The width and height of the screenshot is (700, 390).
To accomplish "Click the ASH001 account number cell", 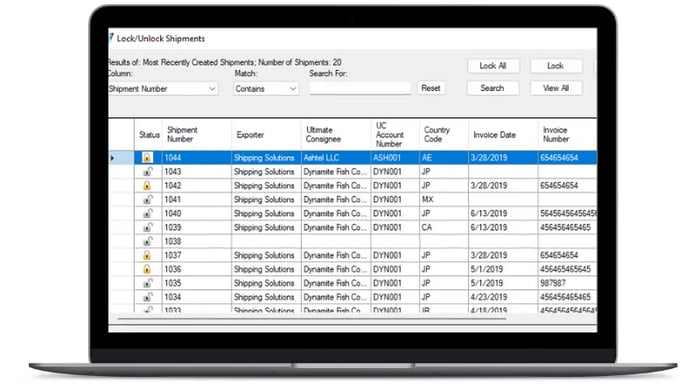I will pyautogui.click(x=395, y=158).
